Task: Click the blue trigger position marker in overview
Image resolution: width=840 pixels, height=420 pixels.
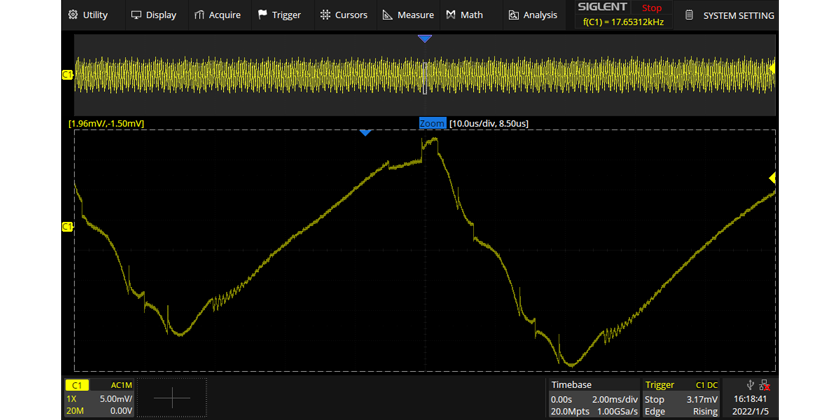Action: [425, 38]
